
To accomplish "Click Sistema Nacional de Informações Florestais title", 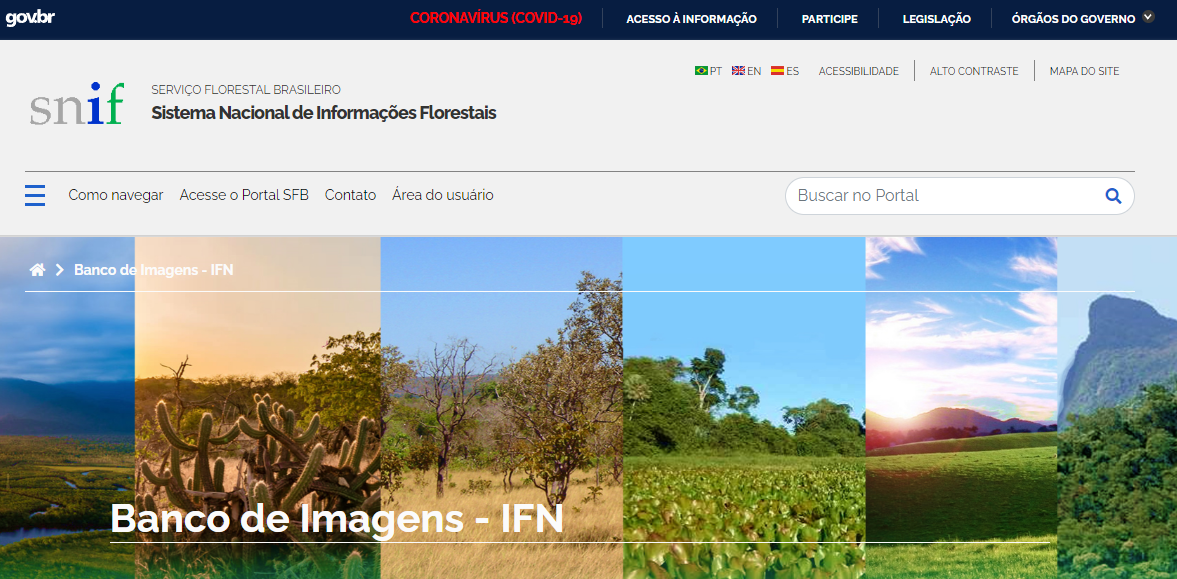I will point(324,113).
